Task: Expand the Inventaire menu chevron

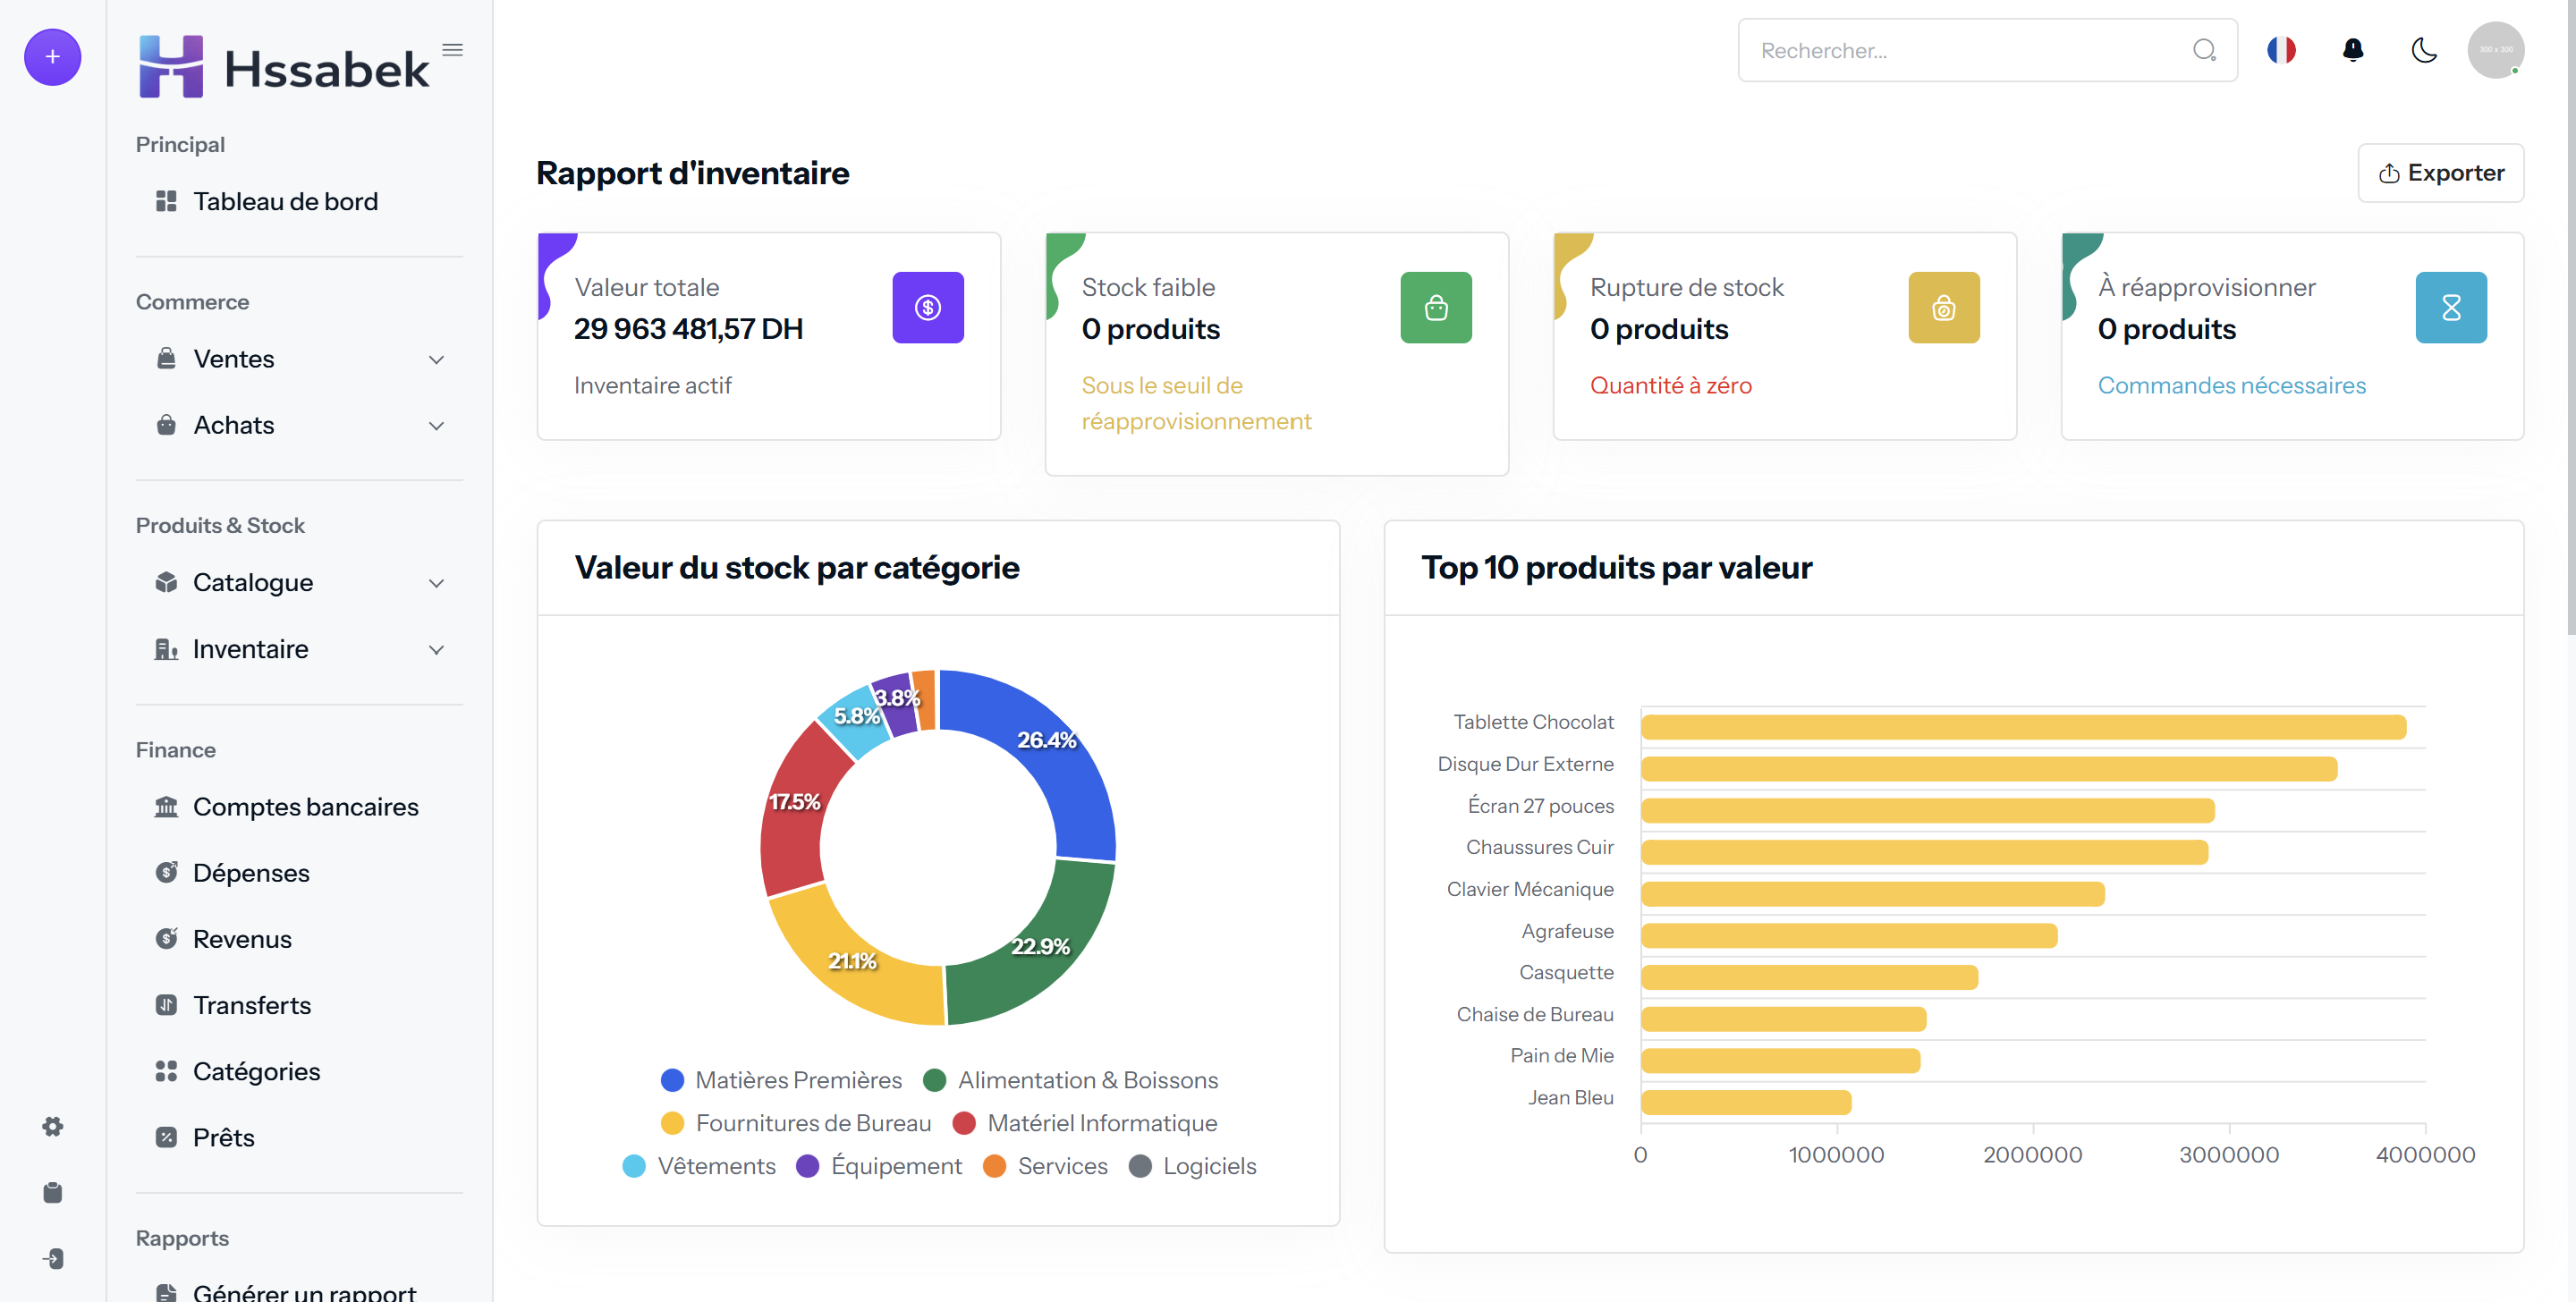Action: 436,649
